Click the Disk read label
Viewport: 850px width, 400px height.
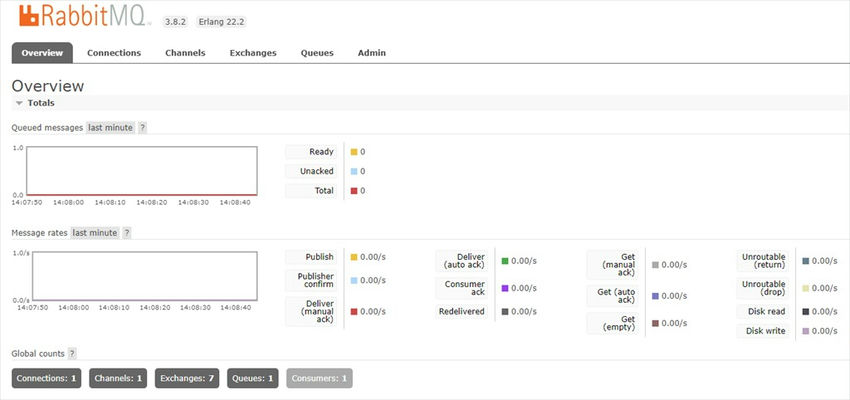point(762,312)
